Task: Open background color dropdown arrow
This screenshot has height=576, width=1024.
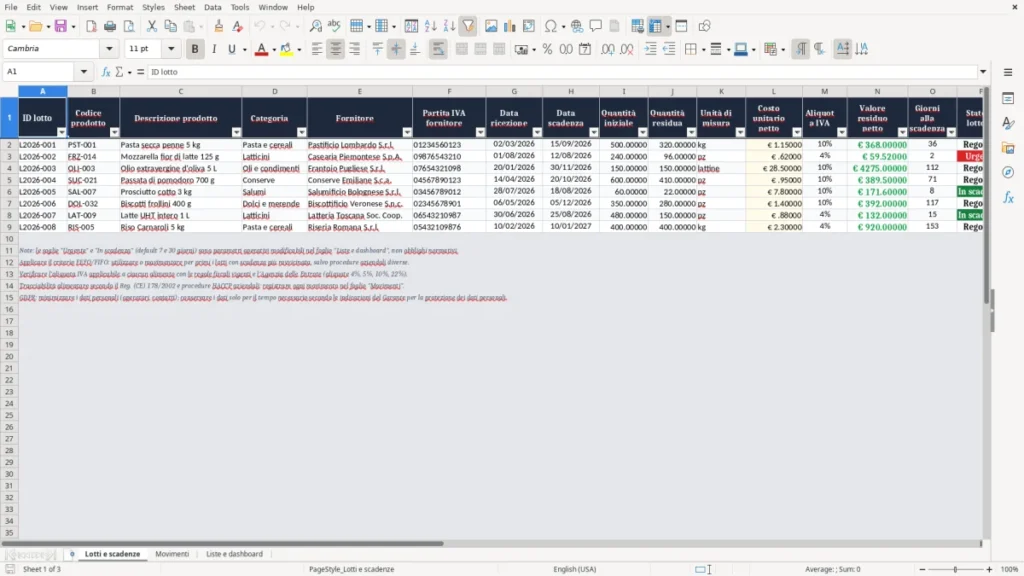Action: [x=299, y=50]
